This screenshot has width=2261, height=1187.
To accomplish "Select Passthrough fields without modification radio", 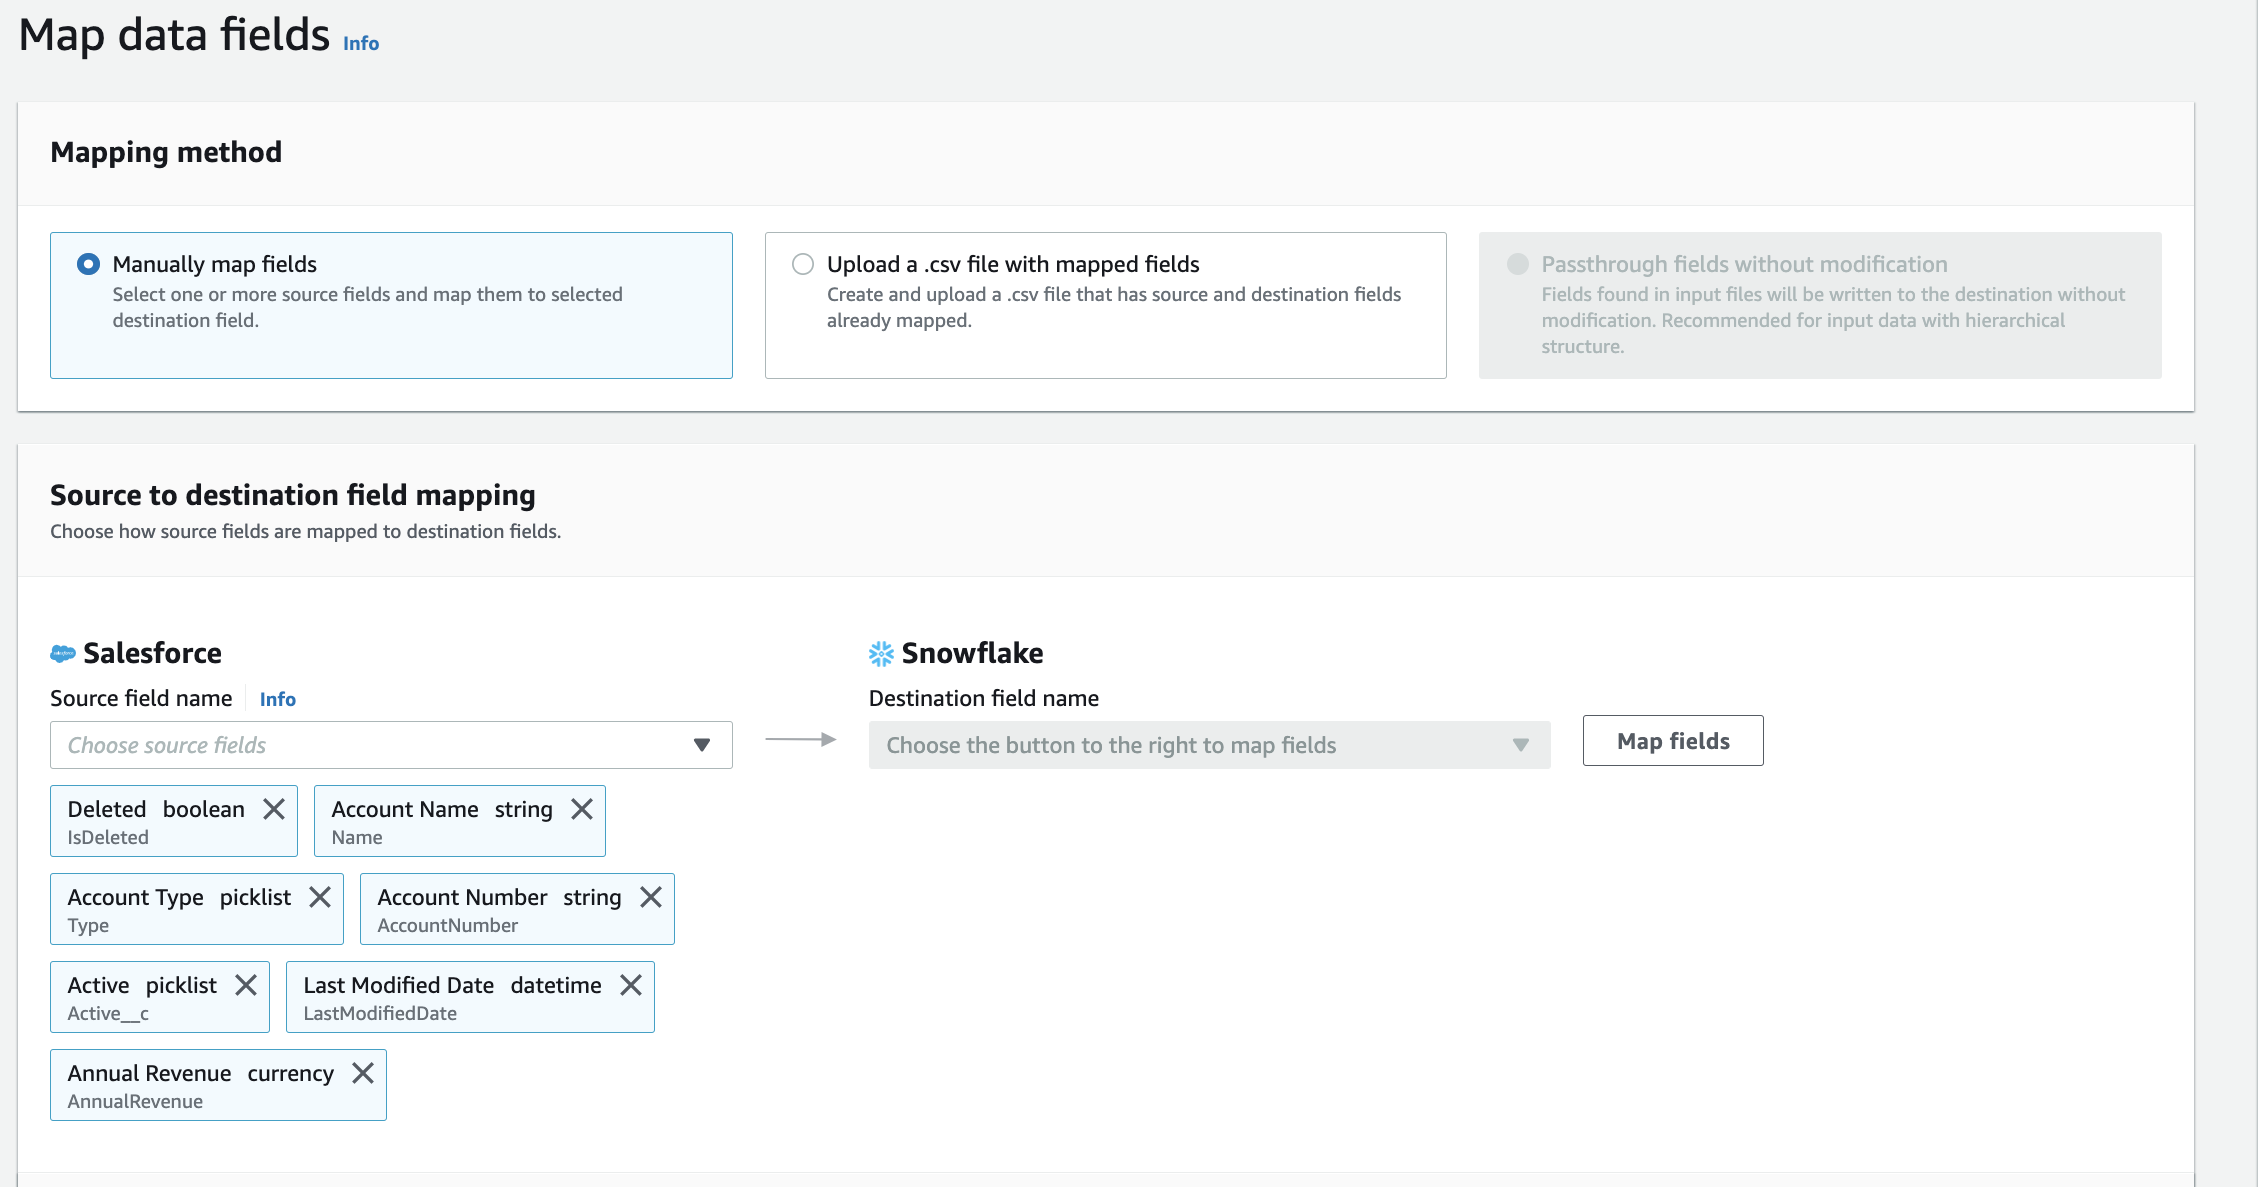I will (1518, 264).
